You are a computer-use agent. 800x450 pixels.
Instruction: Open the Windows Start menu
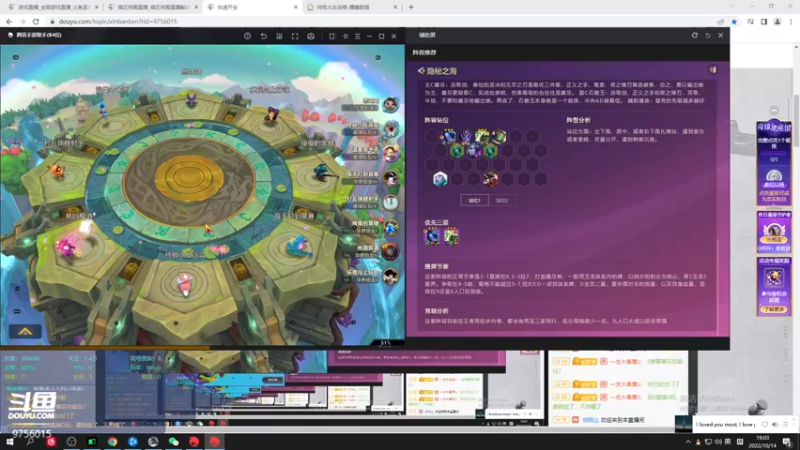[10, 441]
